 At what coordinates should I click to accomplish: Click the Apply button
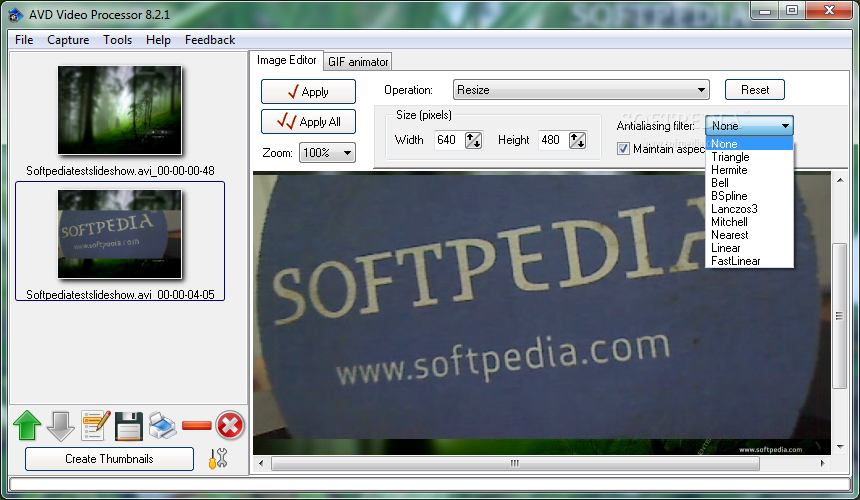(308, 92)
